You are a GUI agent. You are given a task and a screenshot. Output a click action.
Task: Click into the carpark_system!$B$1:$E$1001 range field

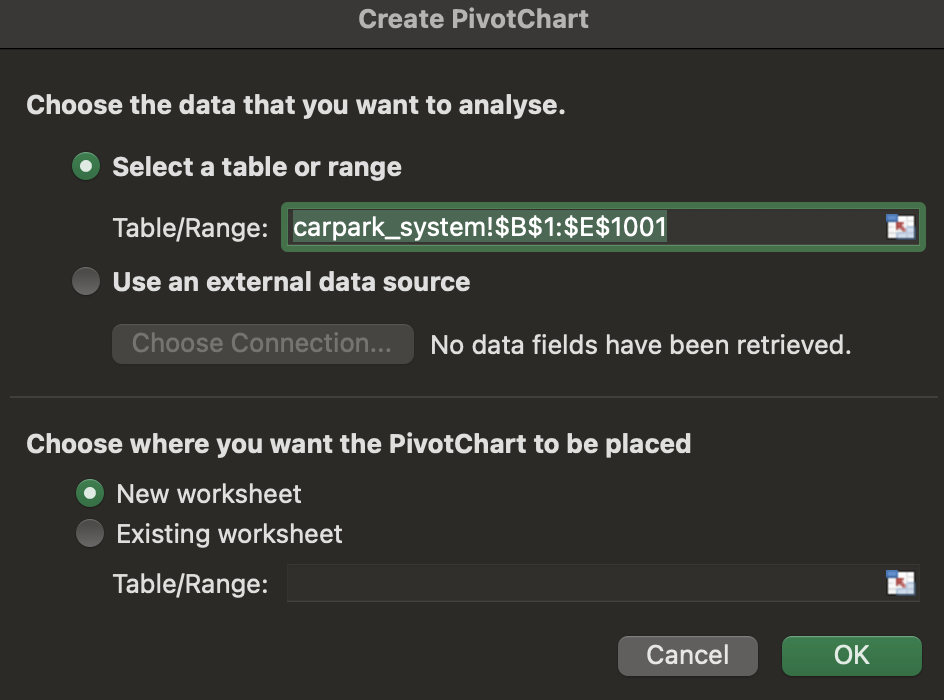(x=580, y=228)
